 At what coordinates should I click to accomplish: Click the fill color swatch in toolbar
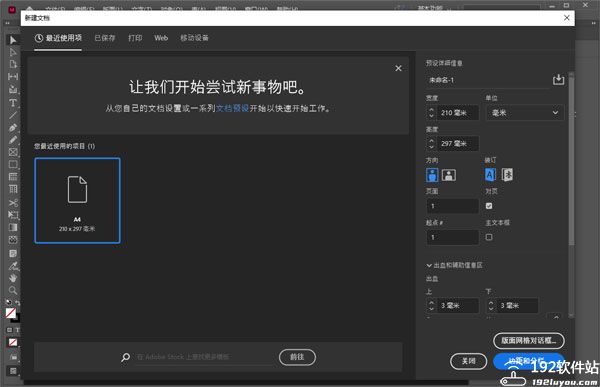[x=11, y=313]
